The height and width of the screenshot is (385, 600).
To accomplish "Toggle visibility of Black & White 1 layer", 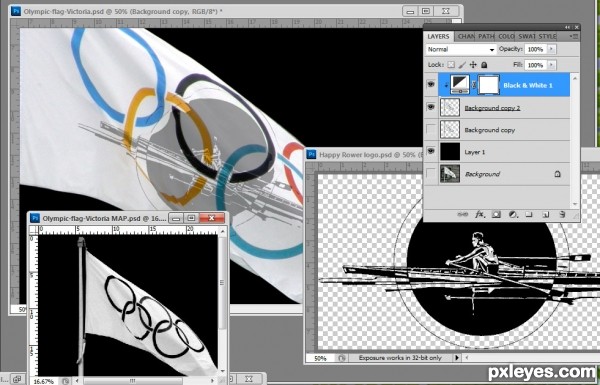I will [x=431, y=84].
